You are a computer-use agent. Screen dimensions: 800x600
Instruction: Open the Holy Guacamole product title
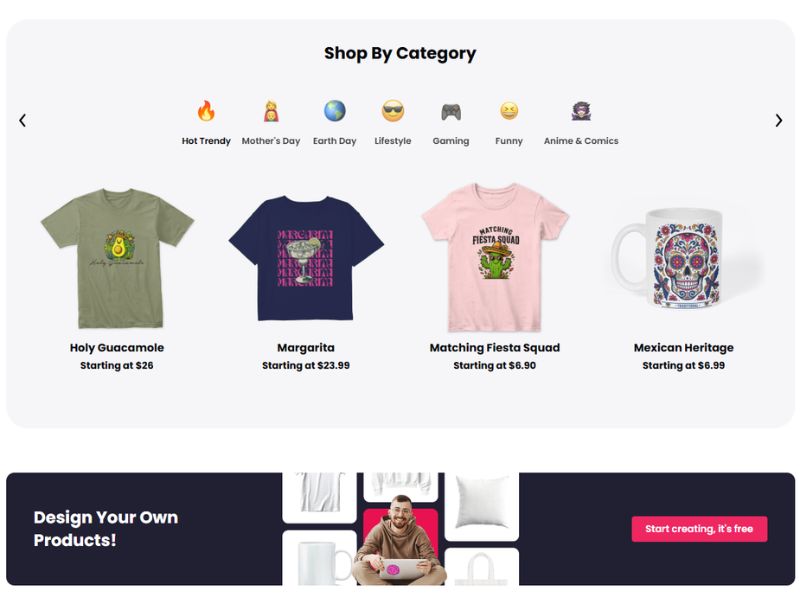coord(117,347)
